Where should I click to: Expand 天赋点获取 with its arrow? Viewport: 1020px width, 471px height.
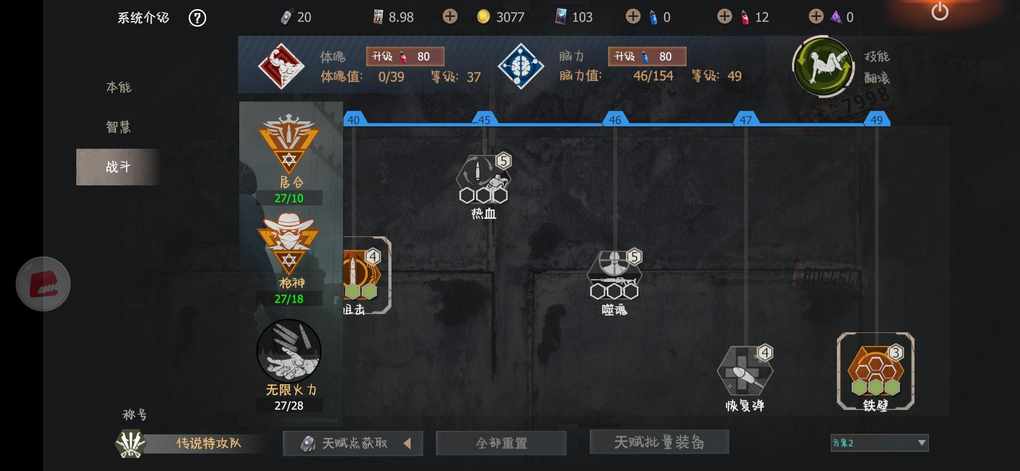tap(407, 444)
